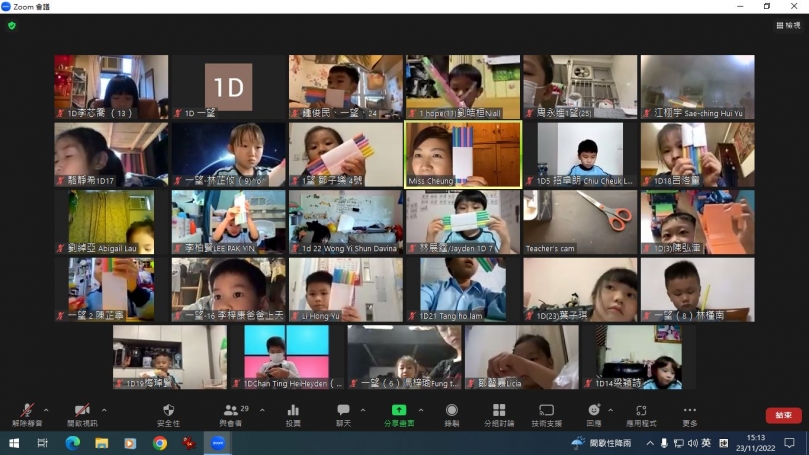Open the View (檢視) layout menu

pyautogui.click(x=787, y=25)
